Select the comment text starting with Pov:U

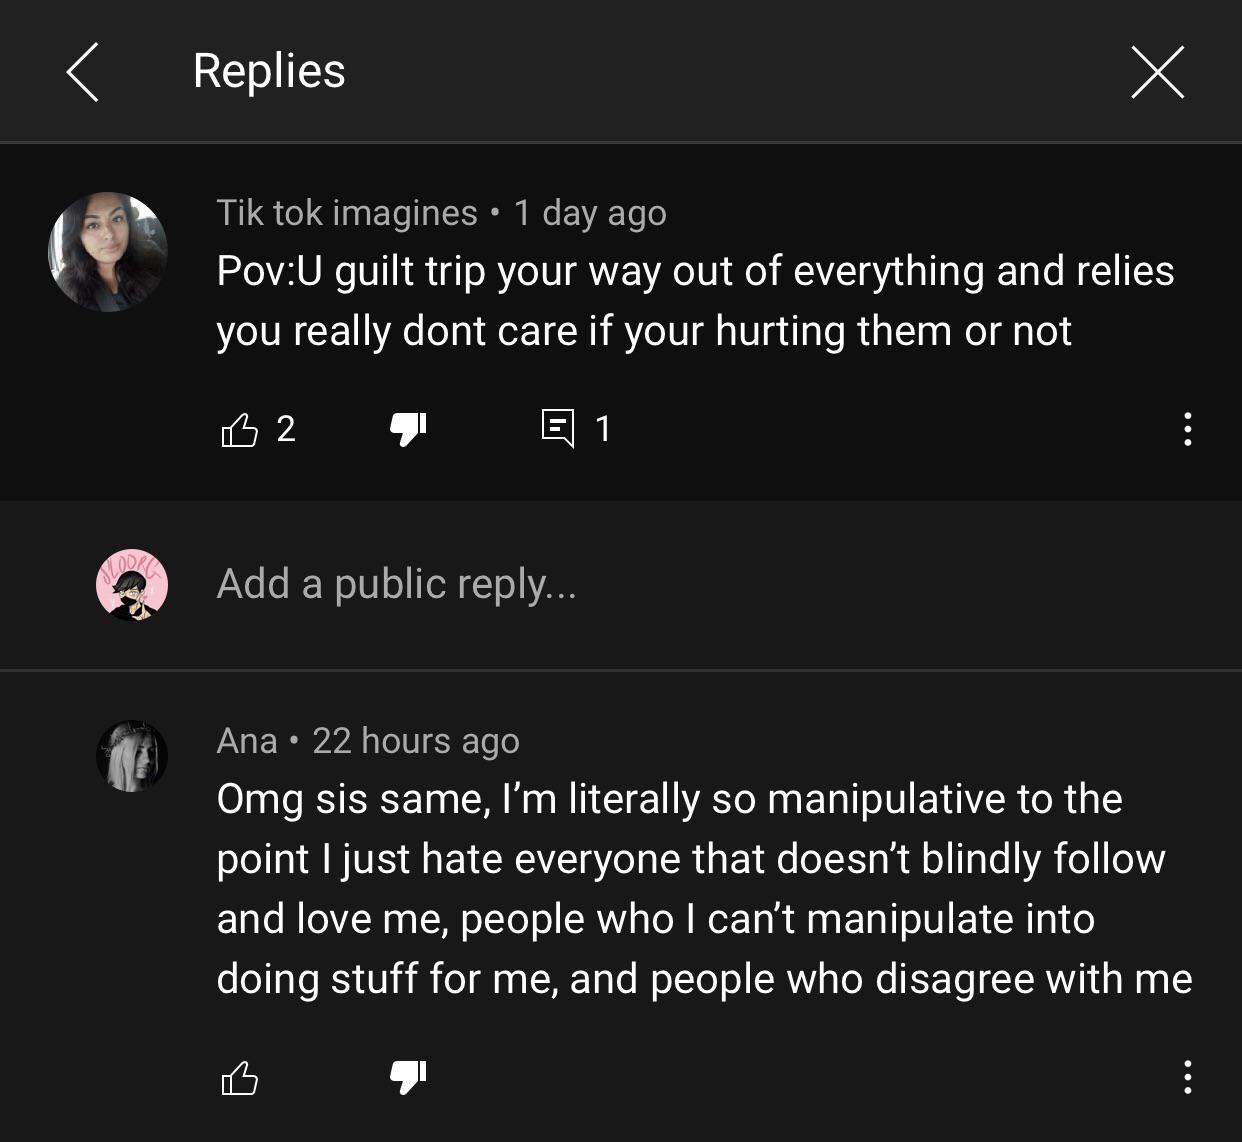coord(695,301)
